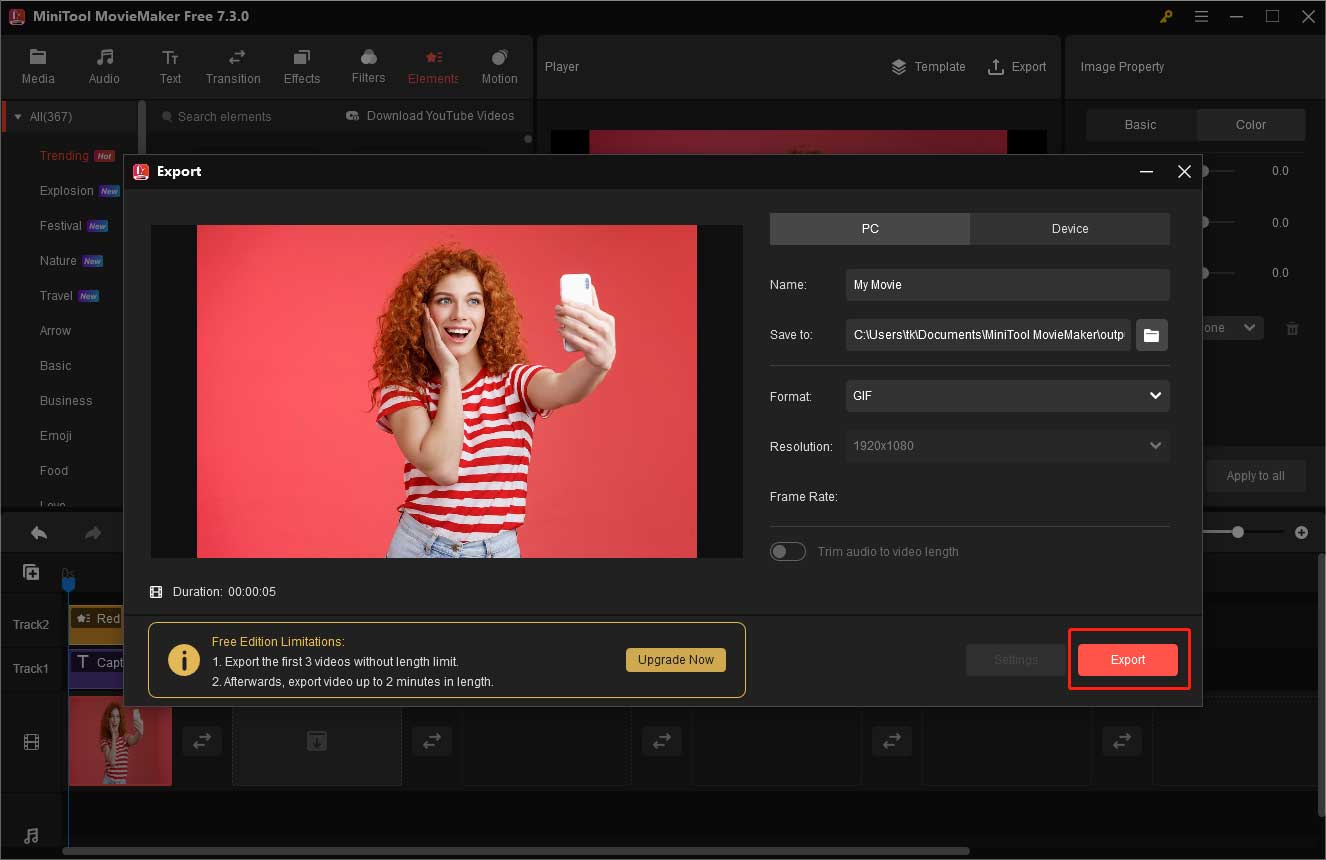Click the woman selfie clip thumbnail in timeline
Screen dimensions: 1326x860
tap(120, 741)
